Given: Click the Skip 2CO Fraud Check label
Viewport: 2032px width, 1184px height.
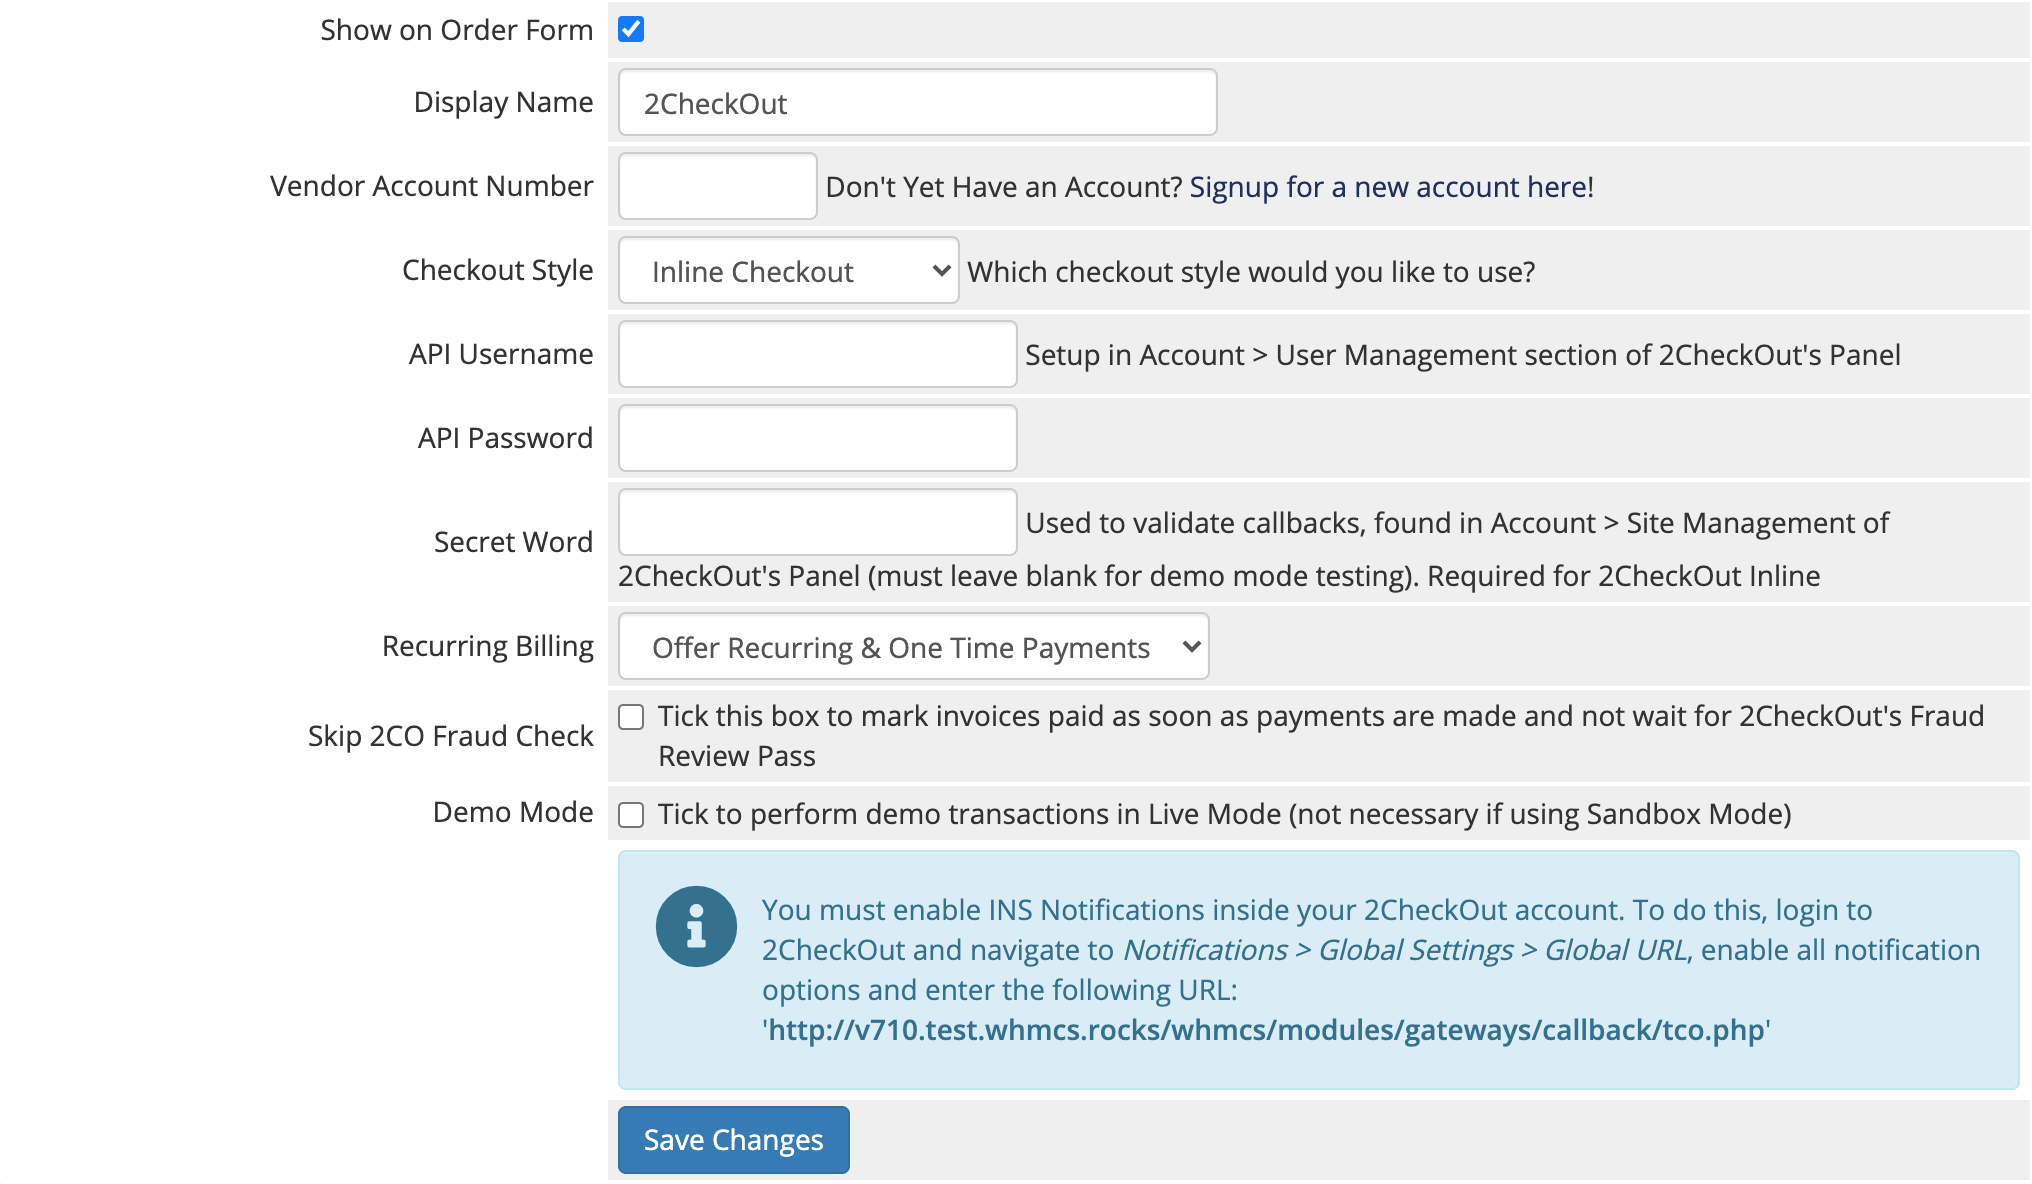Looking at the screenshot, I should [451, 736].
